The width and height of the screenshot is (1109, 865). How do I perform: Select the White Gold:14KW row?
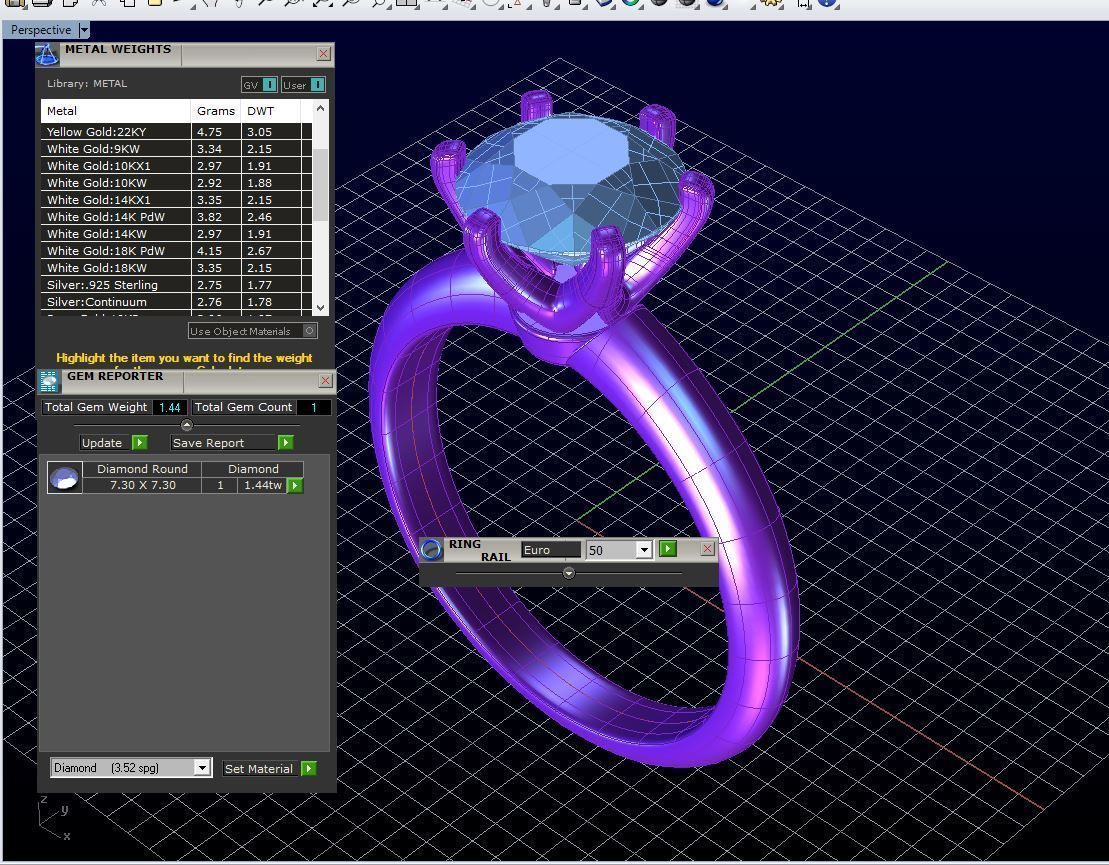click(x=176, y=233)
